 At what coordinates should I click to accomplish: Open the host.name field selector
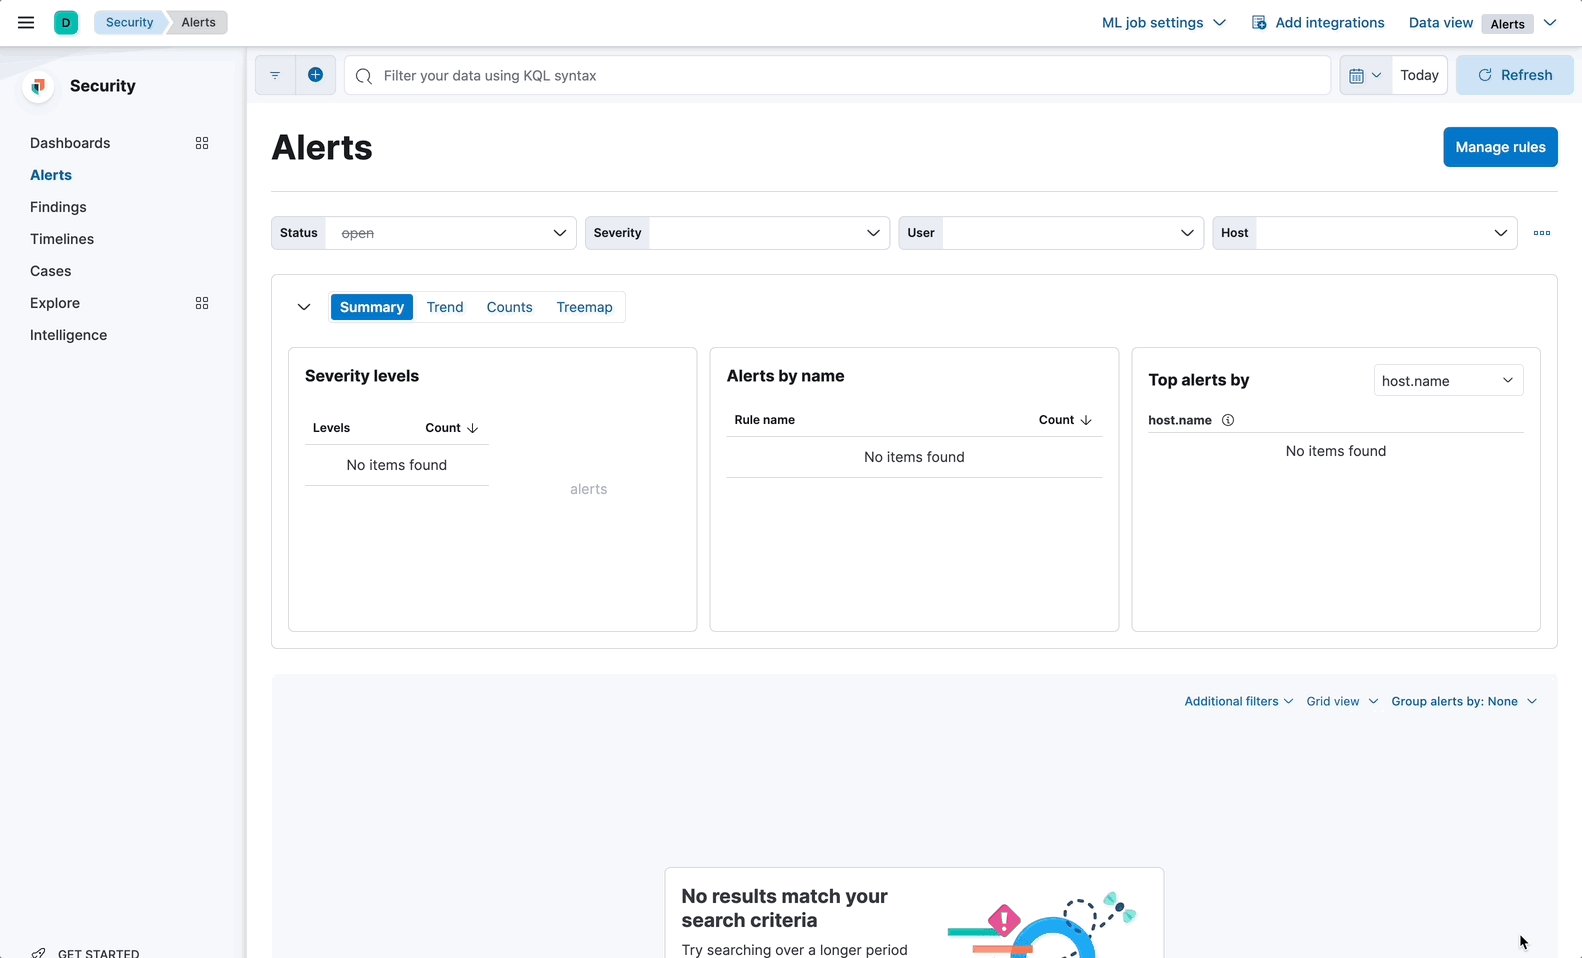[1447, 381]
